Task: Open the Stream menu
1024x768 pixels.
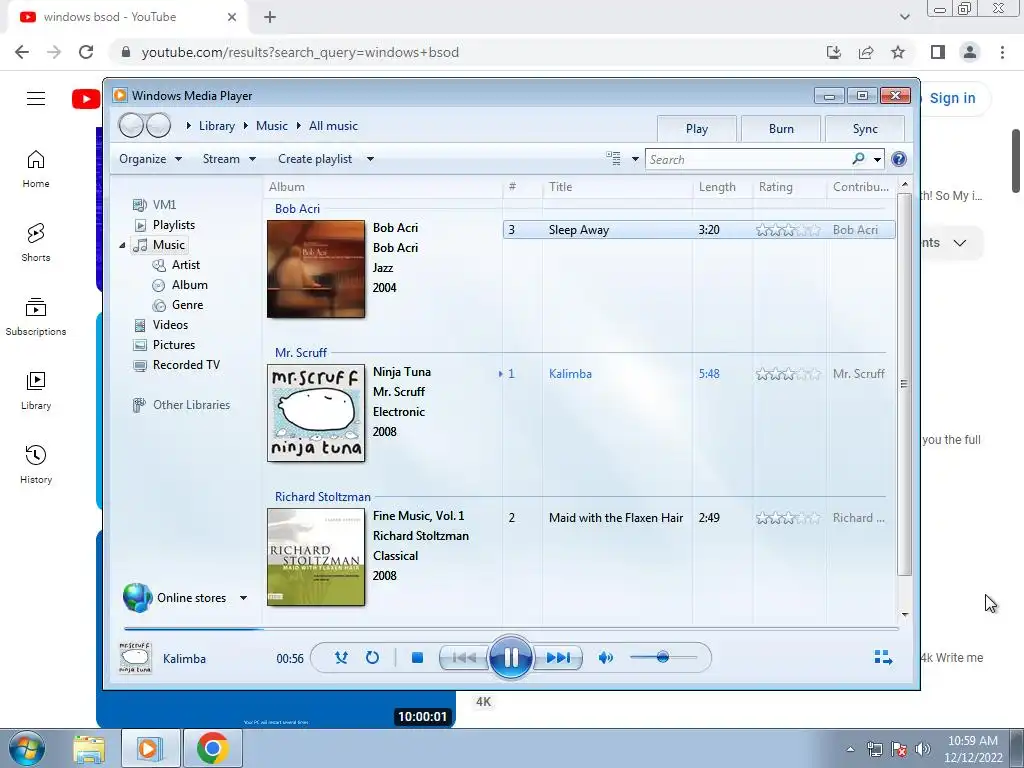Action: click(229, 159)
